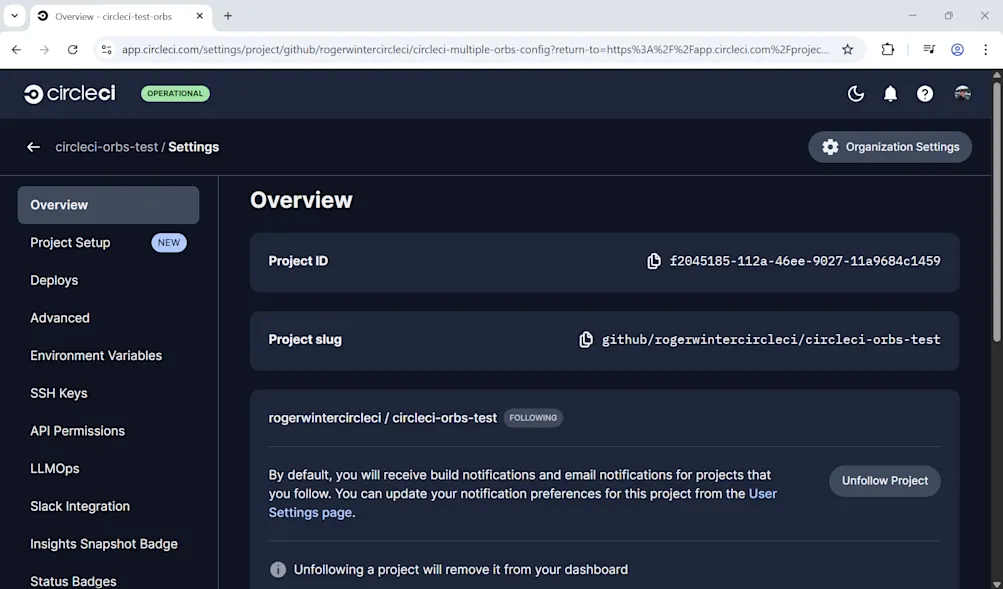
Task: Click the CircleCI logo in the header
Action: coord(68,93)
